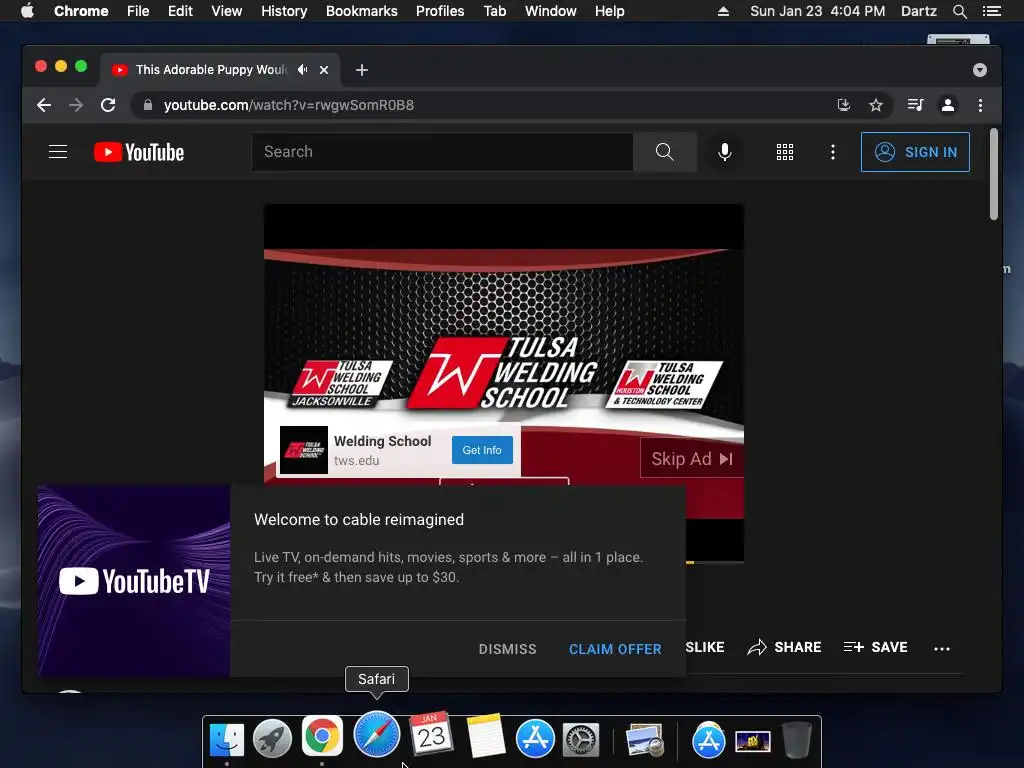Open System Preferences from the Dock
Screen dimensions: 1024x768
(581, 740)
